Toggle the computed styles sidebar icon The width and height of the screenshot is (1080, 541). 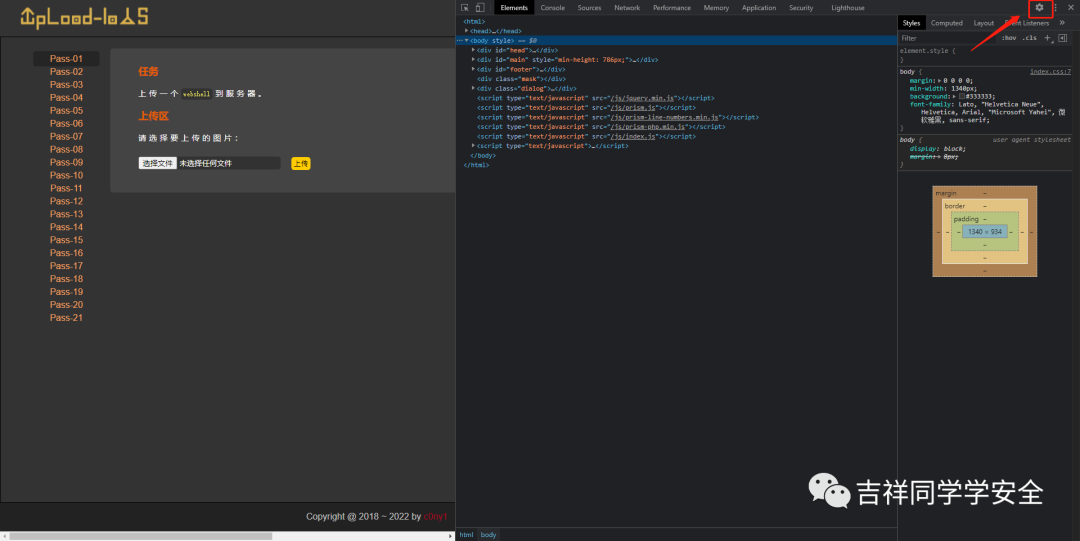(1063, 38)
